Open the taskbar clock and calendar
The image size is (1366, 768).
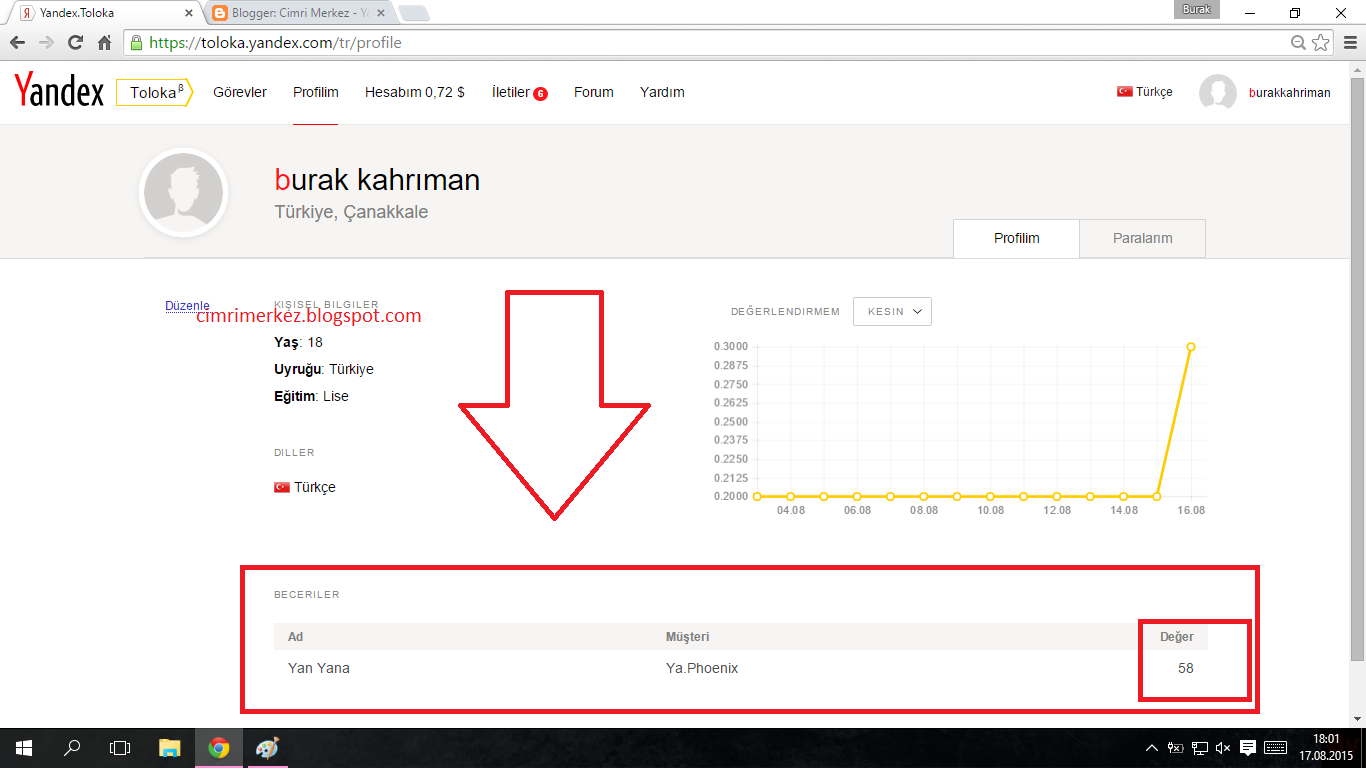1326,747
